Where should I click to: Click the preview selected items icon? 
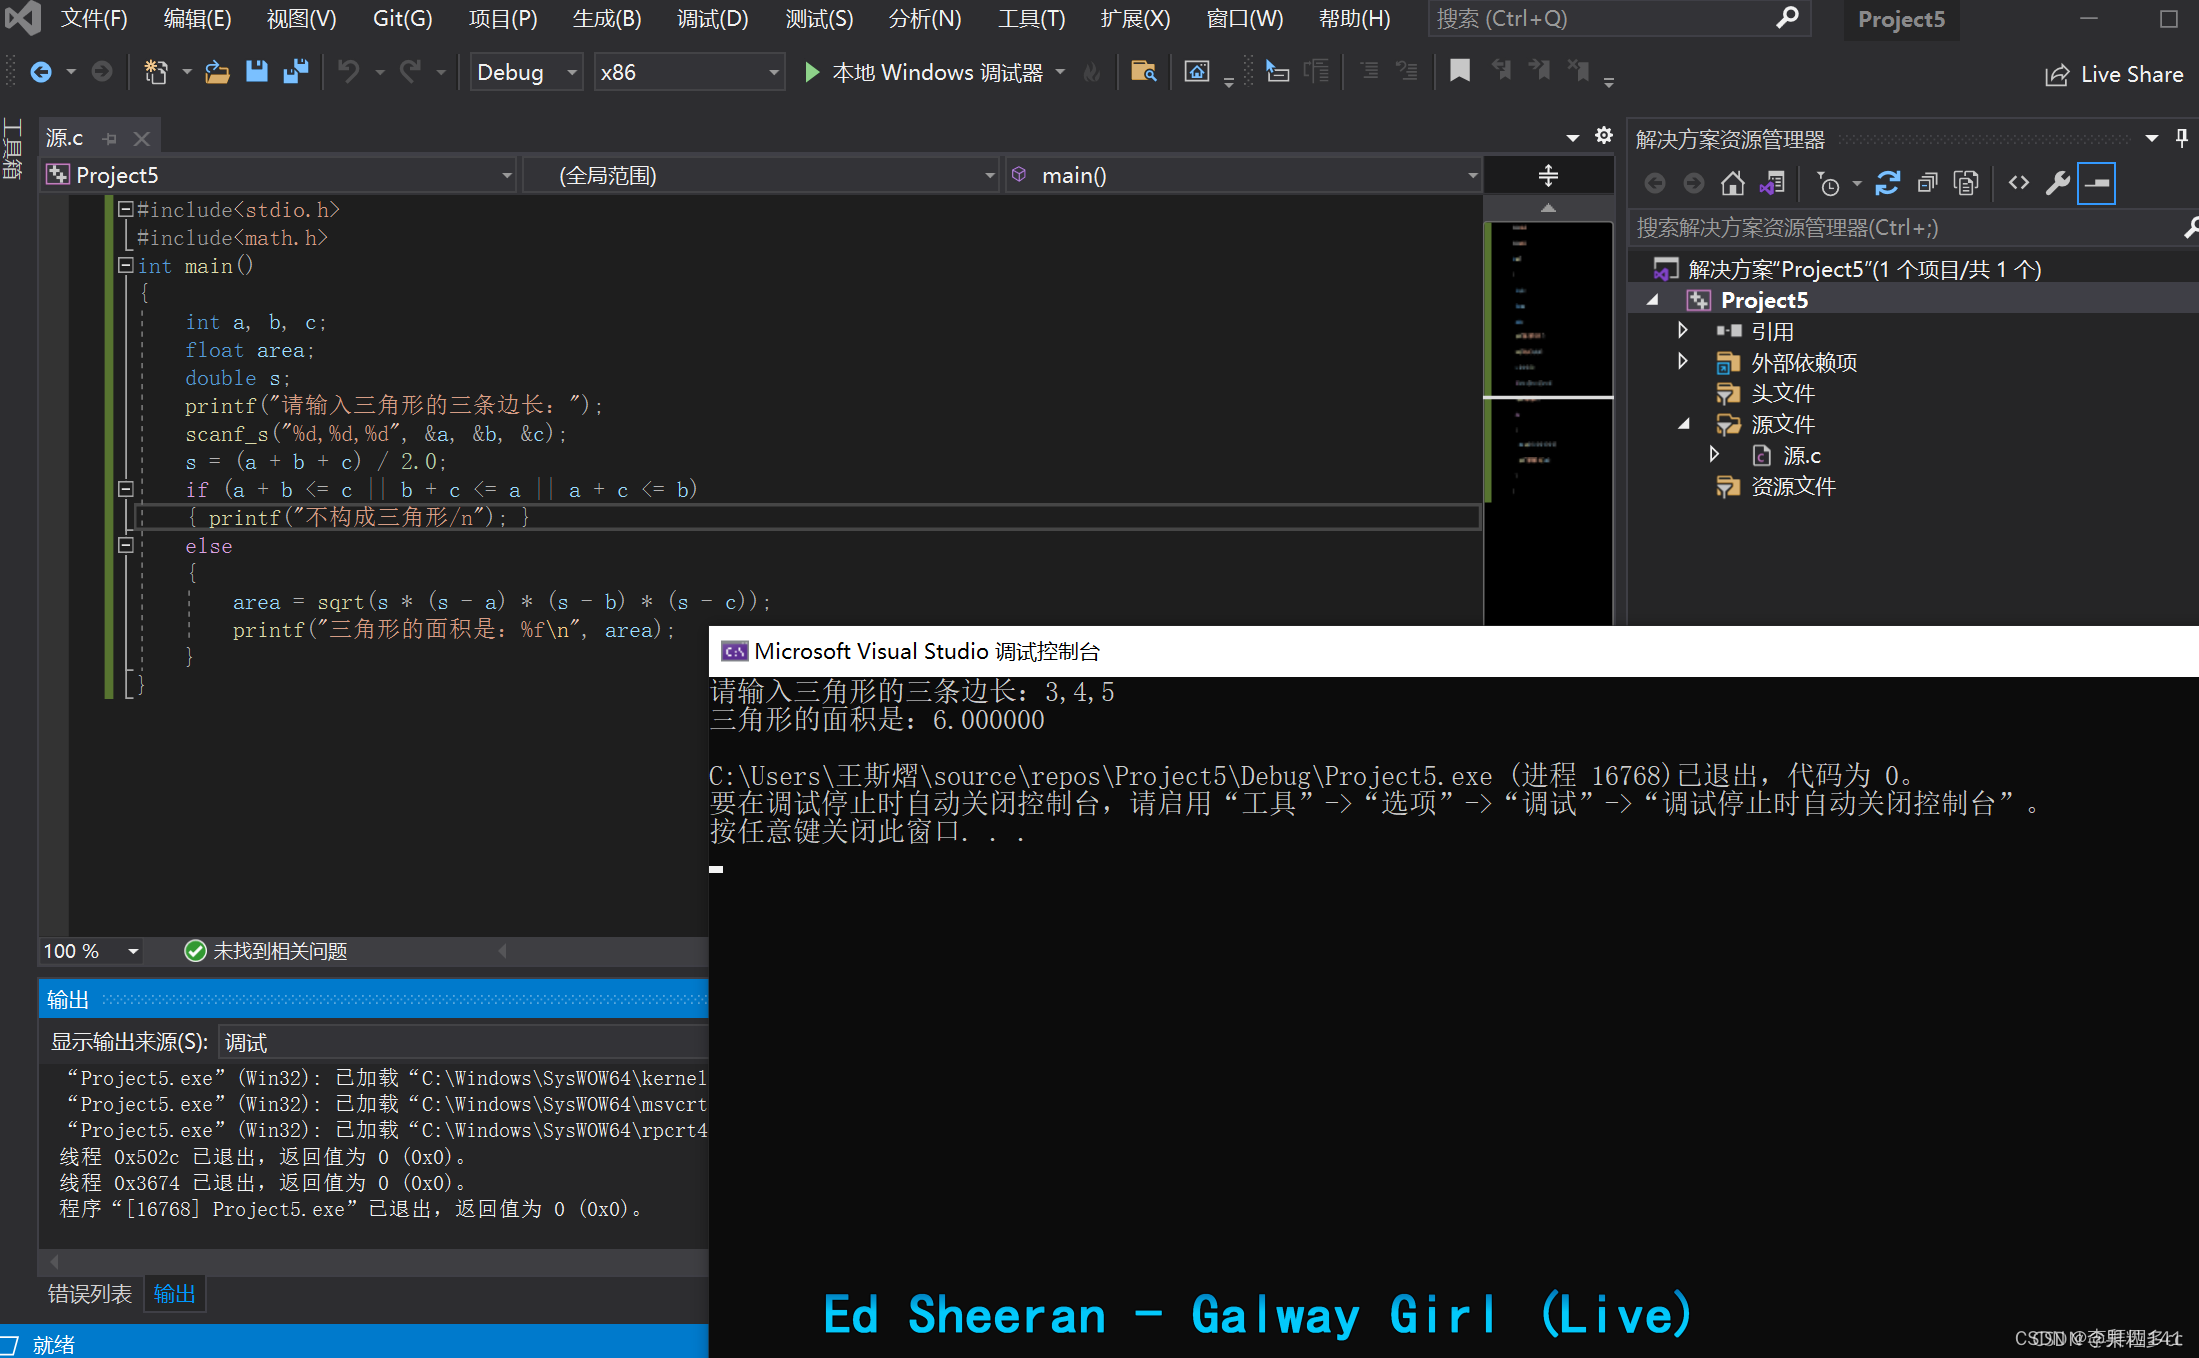(x=2096, y=183)
